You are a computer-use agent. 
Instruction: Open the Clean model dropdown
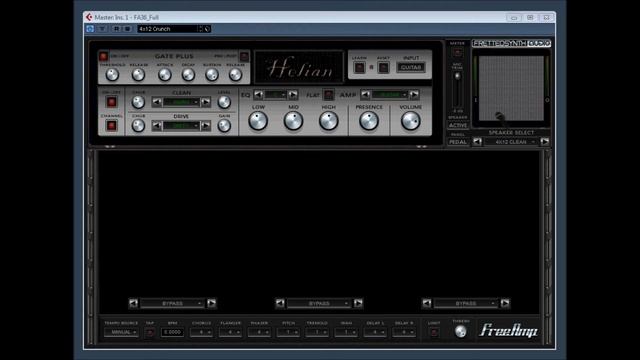(181, 102)
